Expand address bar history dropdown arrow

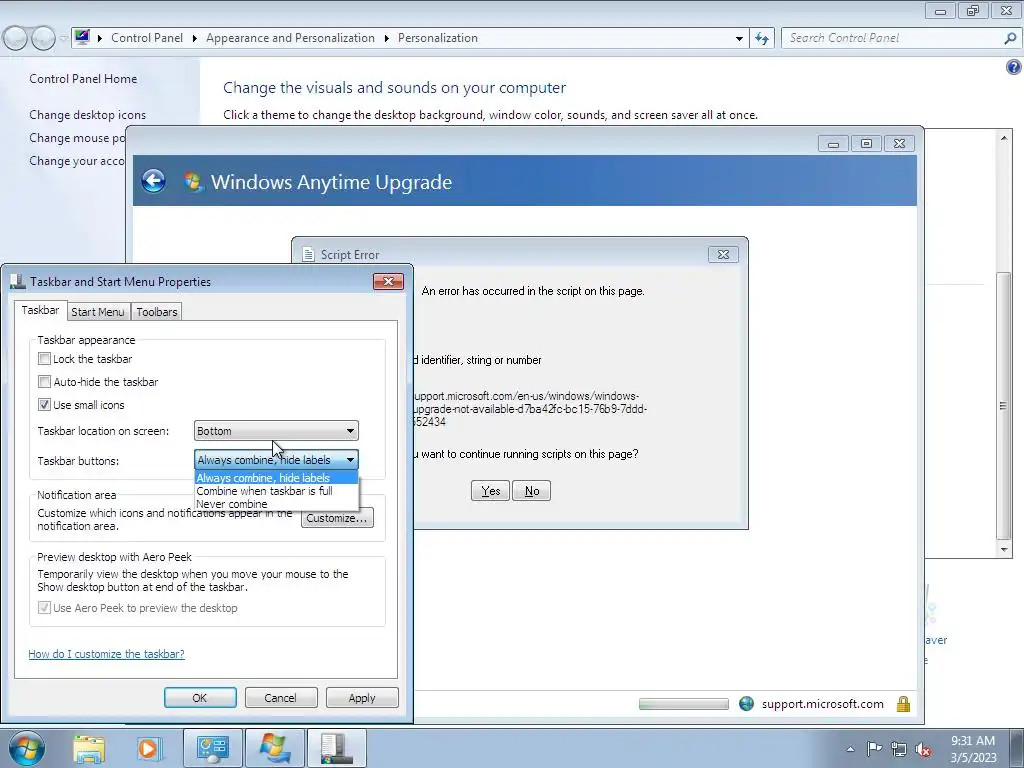pyautogui.click(x=739, y=38)
